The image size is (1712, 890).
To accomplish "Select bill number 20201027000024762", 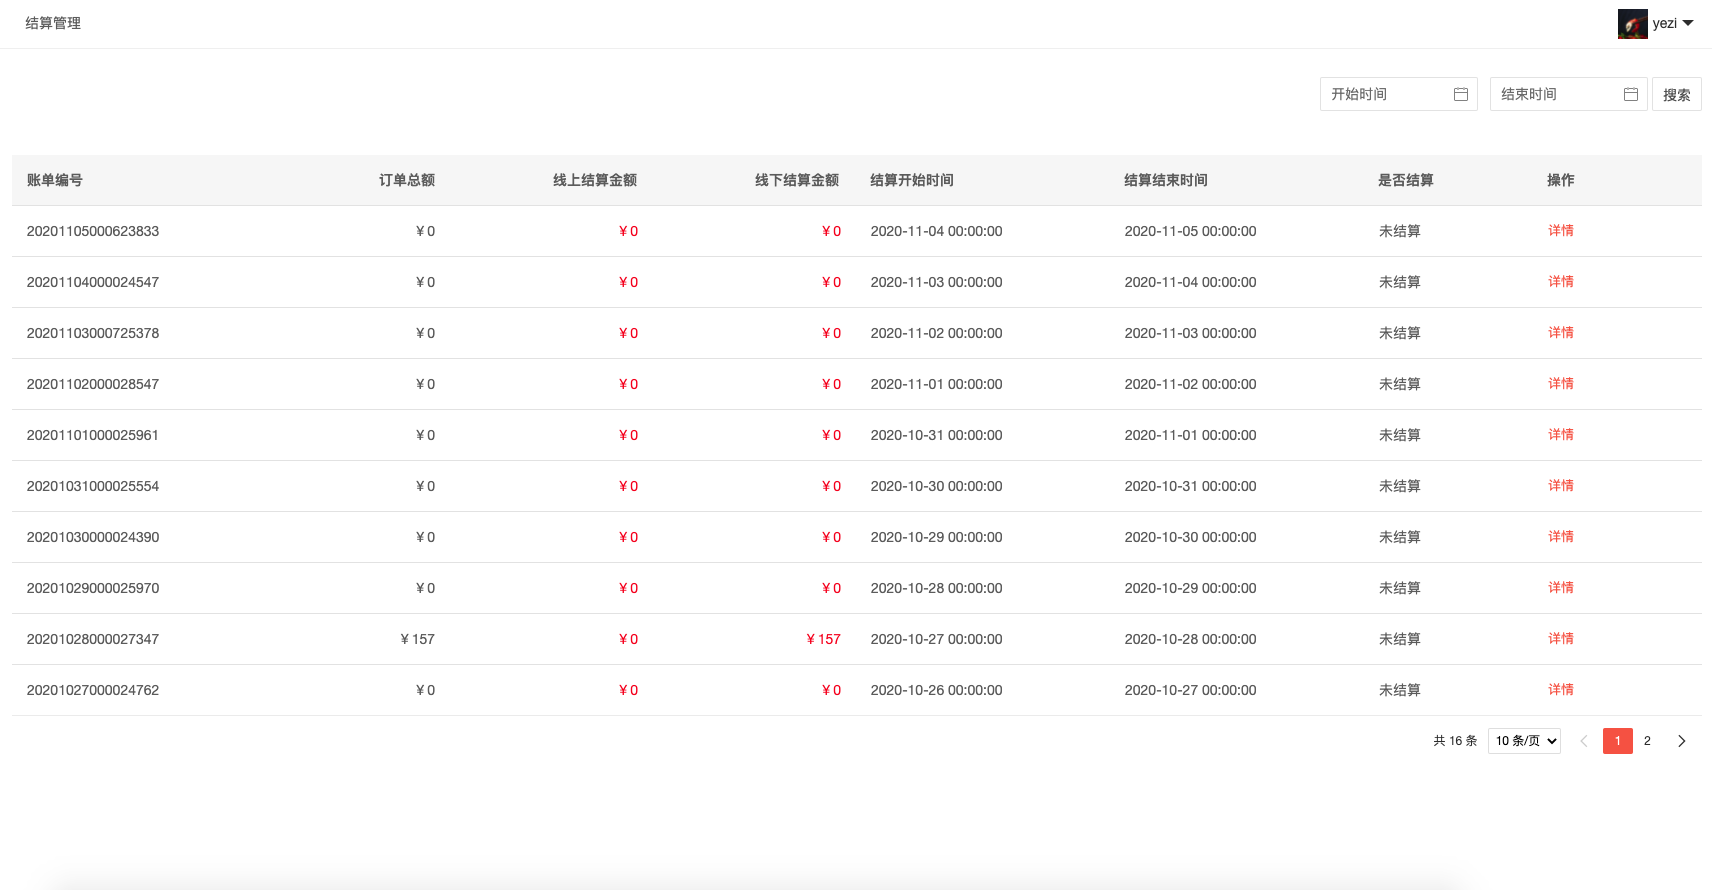I will pos(93,690).
